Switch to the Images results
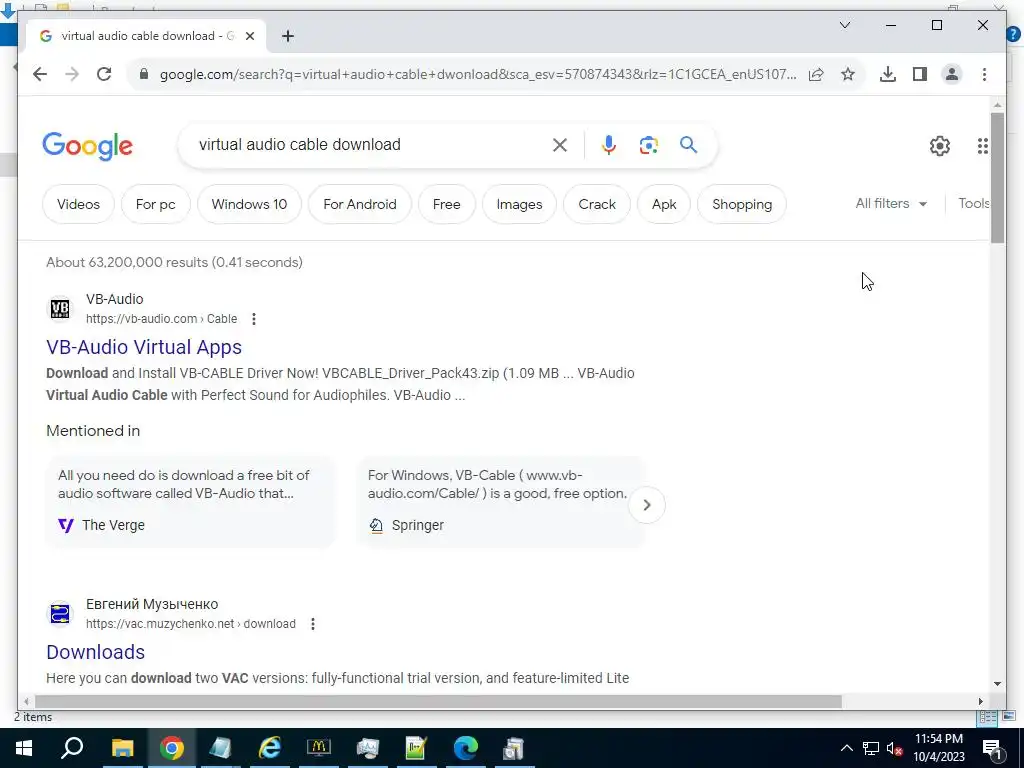 click(x=519, y=204)
